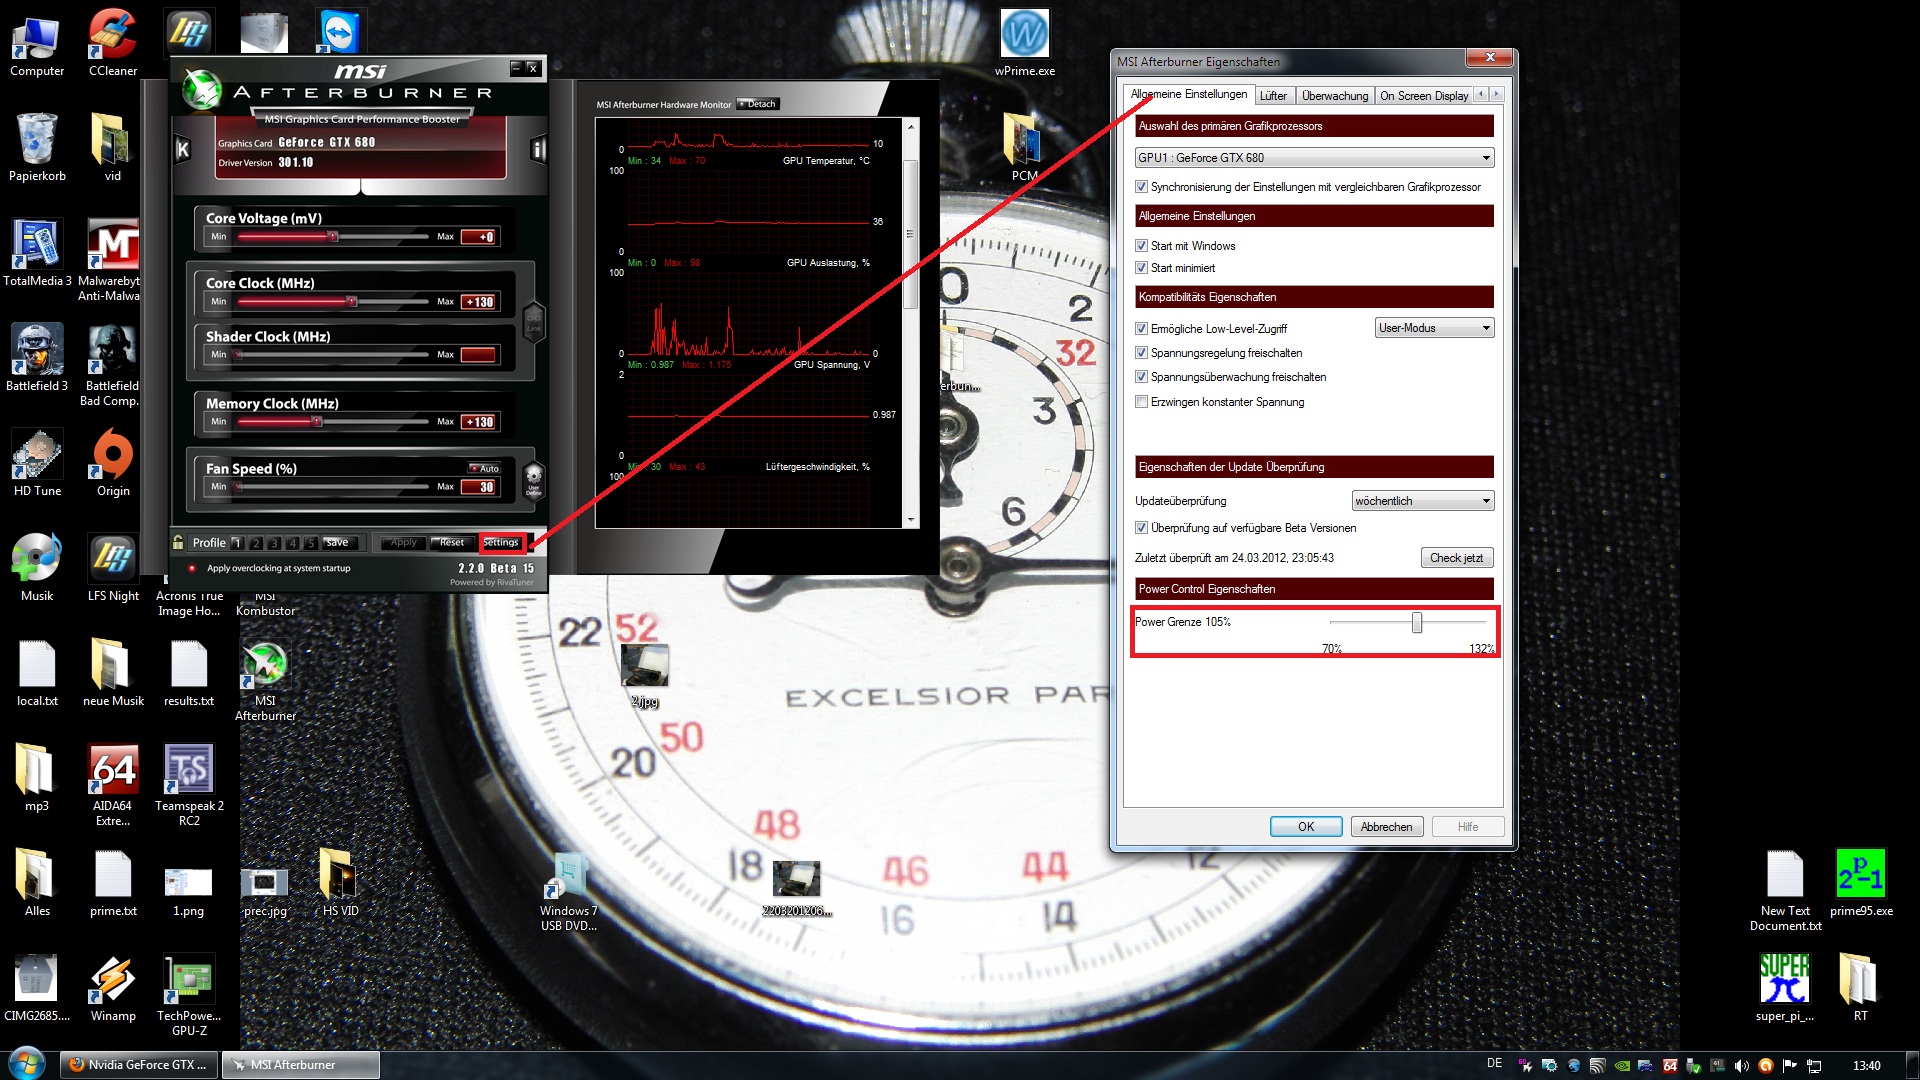The width and height of the screenshot is (1920, 1080).
Task: Open the Battlefield 3 desktop icon
Action: point(37,358)
